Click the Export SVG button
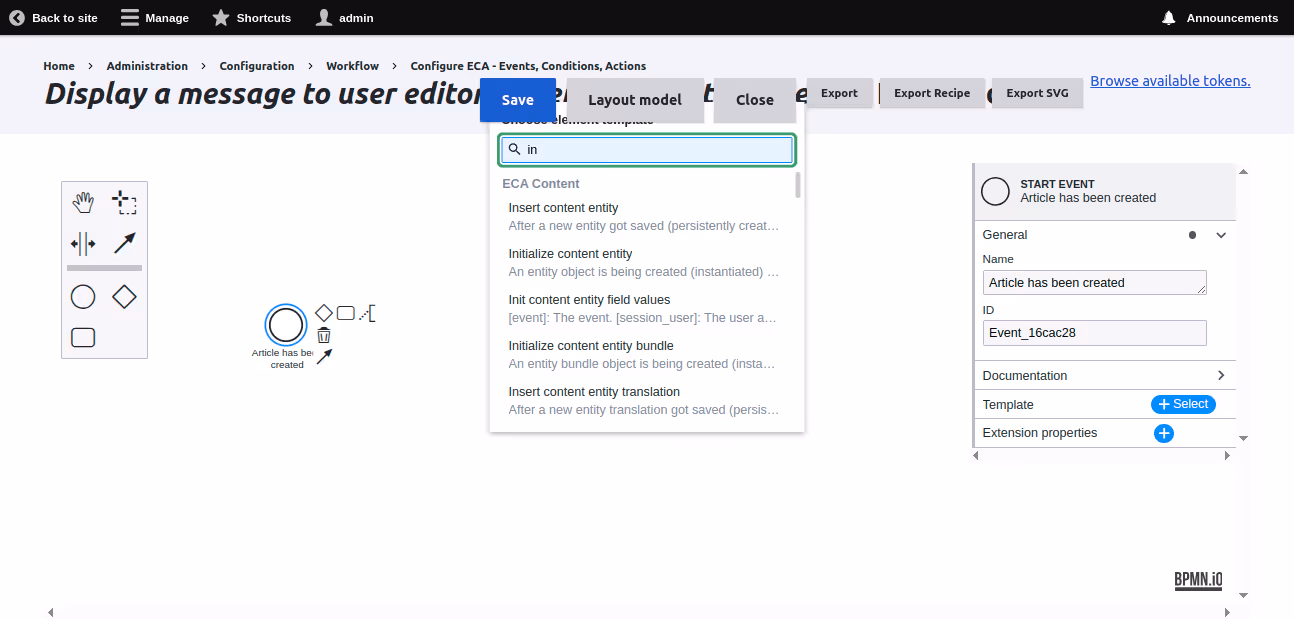 pyautogui.click(x=1037, y=93)
